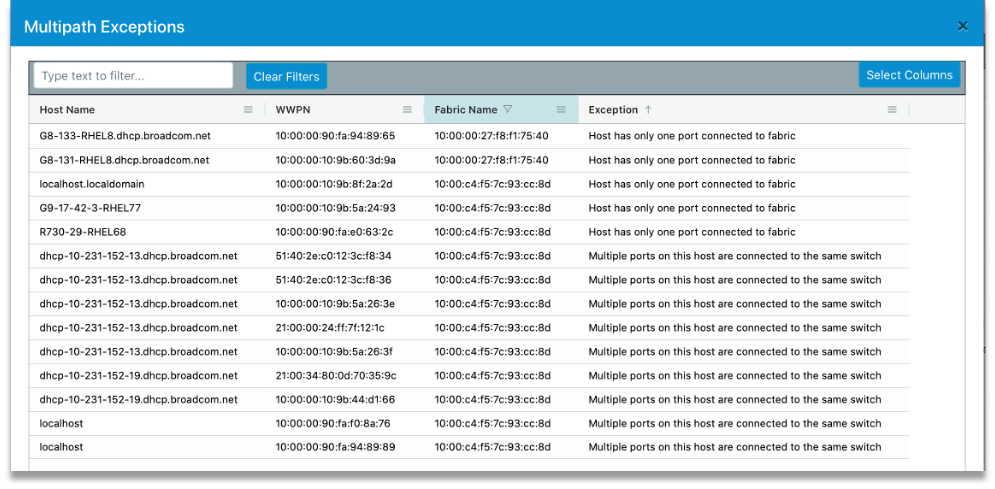Click WWPN 10:00:00:90:fa:e0:63:2c

(334, 232)
